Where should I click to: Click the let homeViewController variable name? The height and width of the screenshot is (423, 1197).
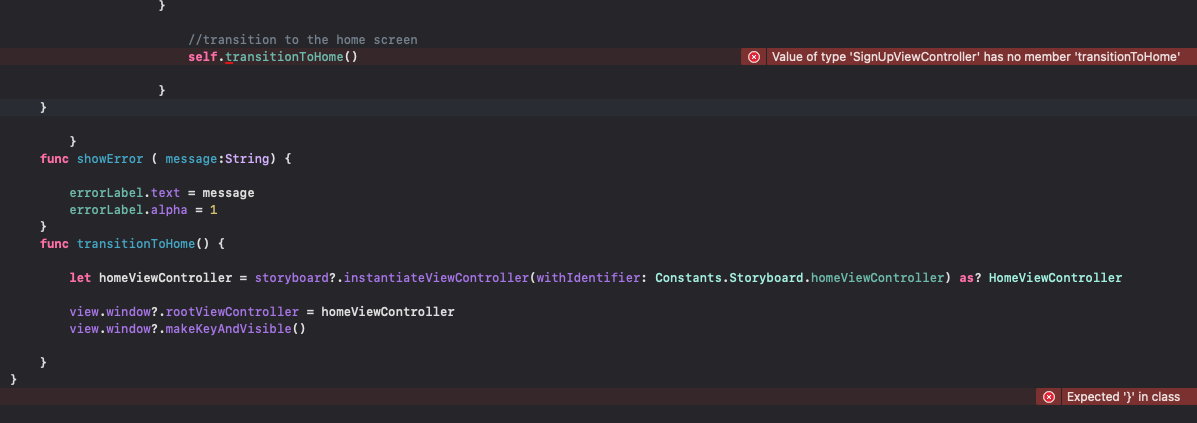166,278
